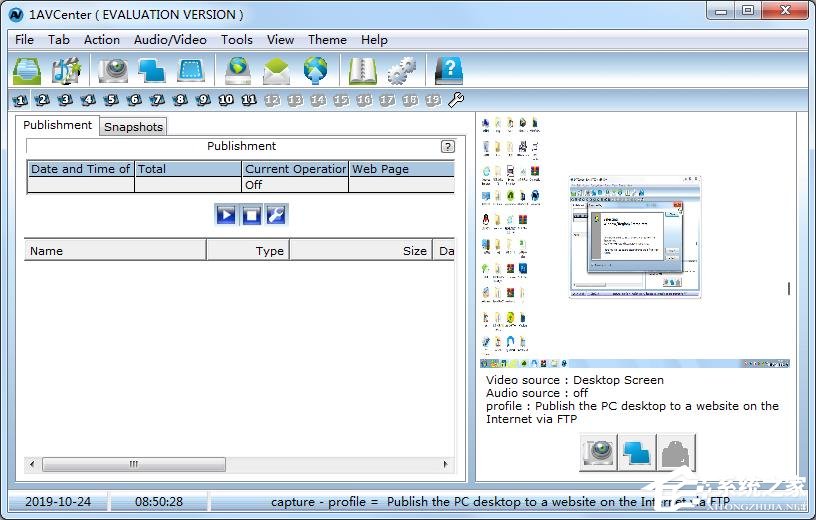This screenshot has width=816, height=520.
Task: Sort file list by the Name column header
Action: click(x=115, y=251)
